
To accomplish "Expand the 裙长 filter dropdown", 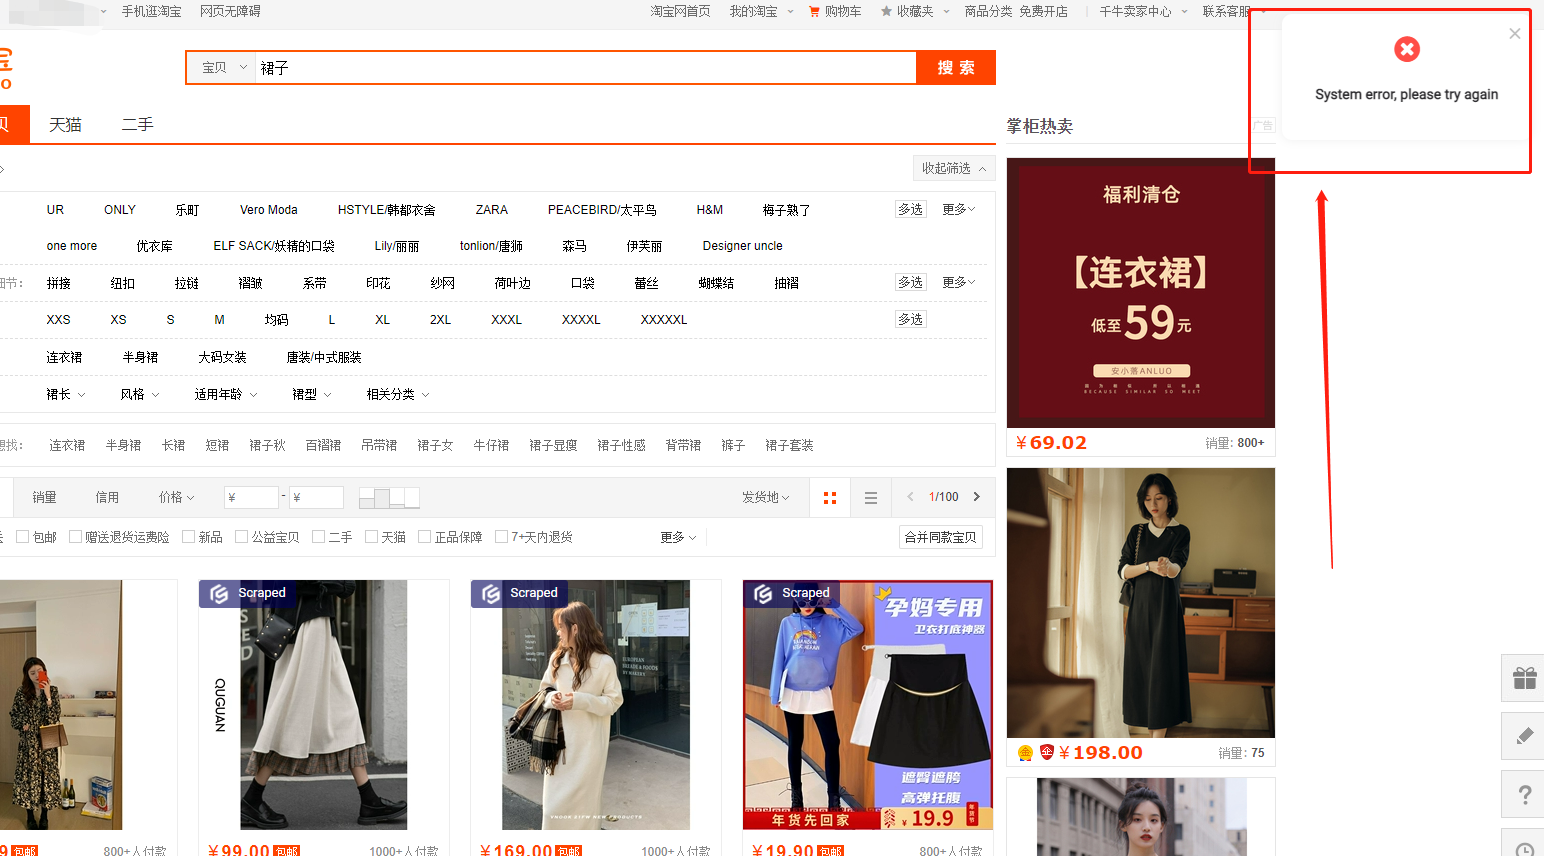I will 66,394.
